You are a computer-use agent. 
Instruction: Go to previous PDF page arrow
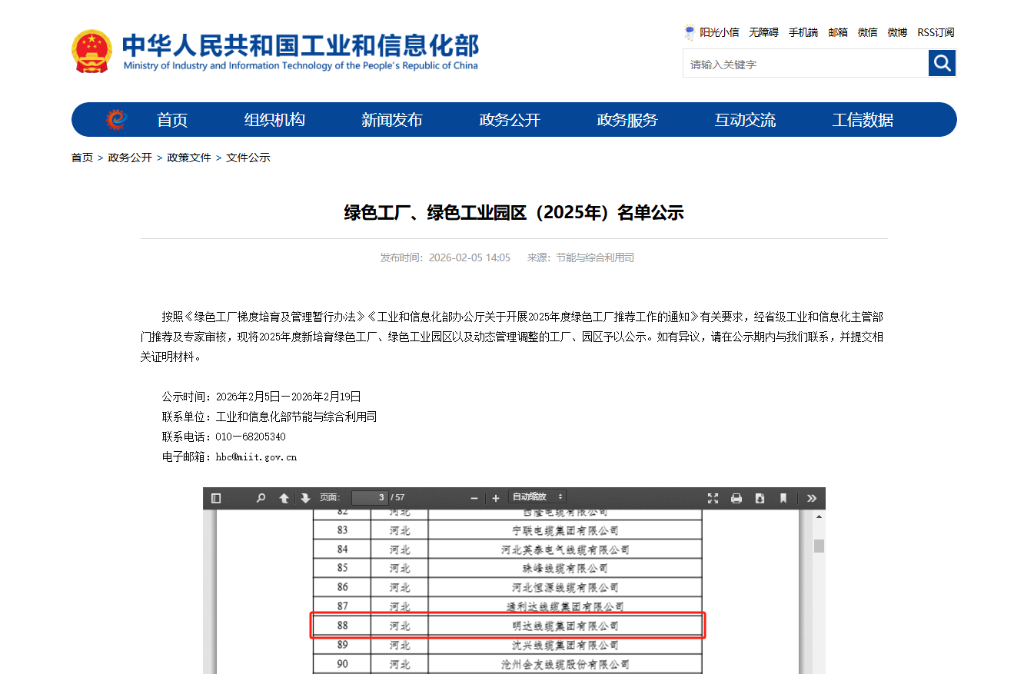[x=284, y=498]
